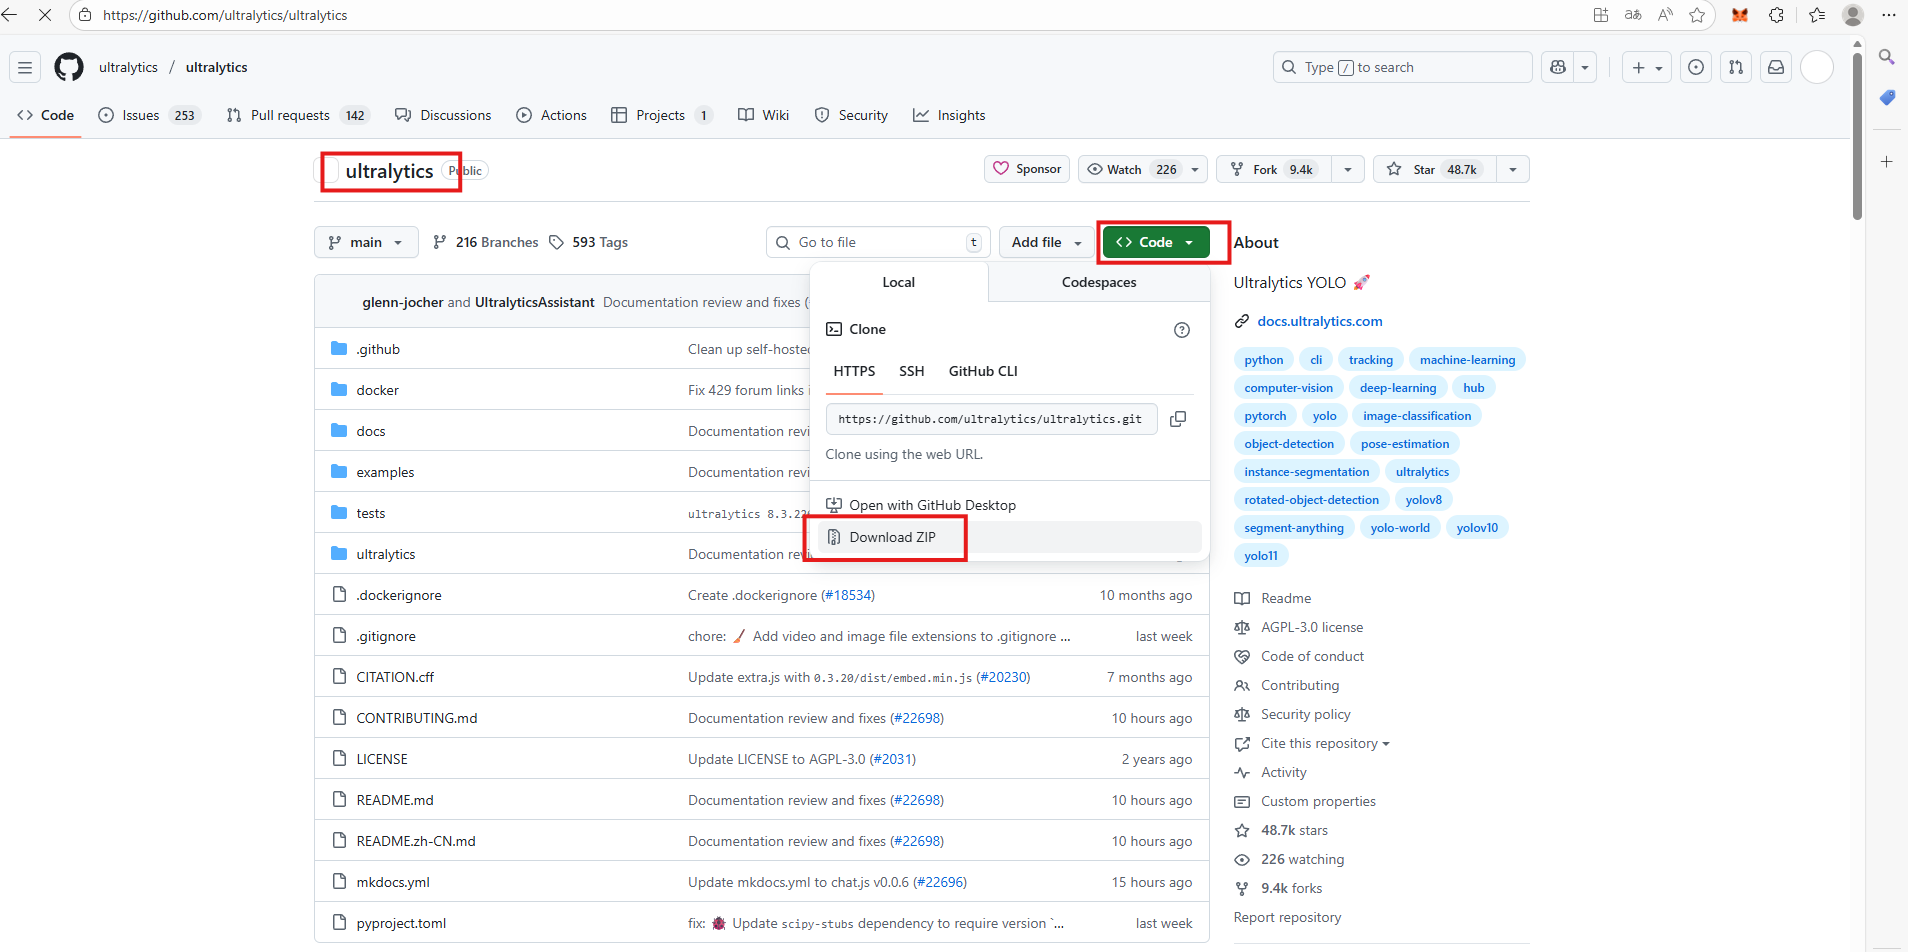Click the HTTPS clone URL text field

tap(991, 419)
